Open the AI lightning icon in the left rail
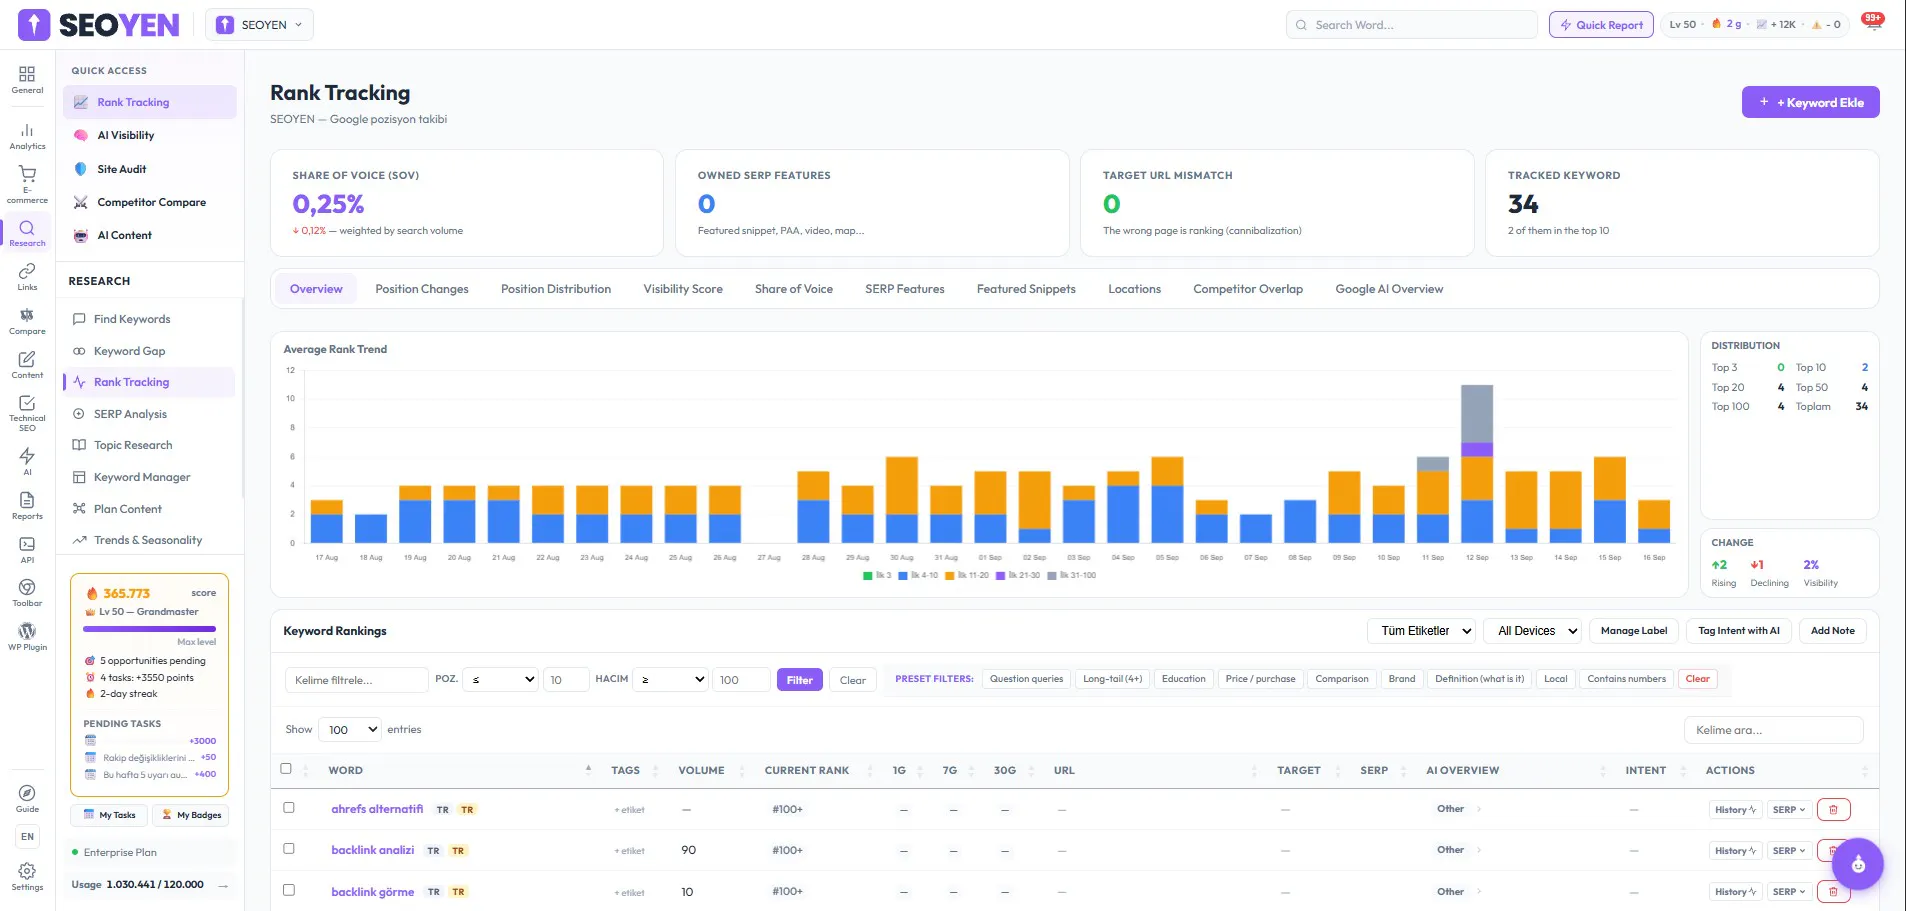This screenshot has width=1906, height=911. click(x=27, y=460)
